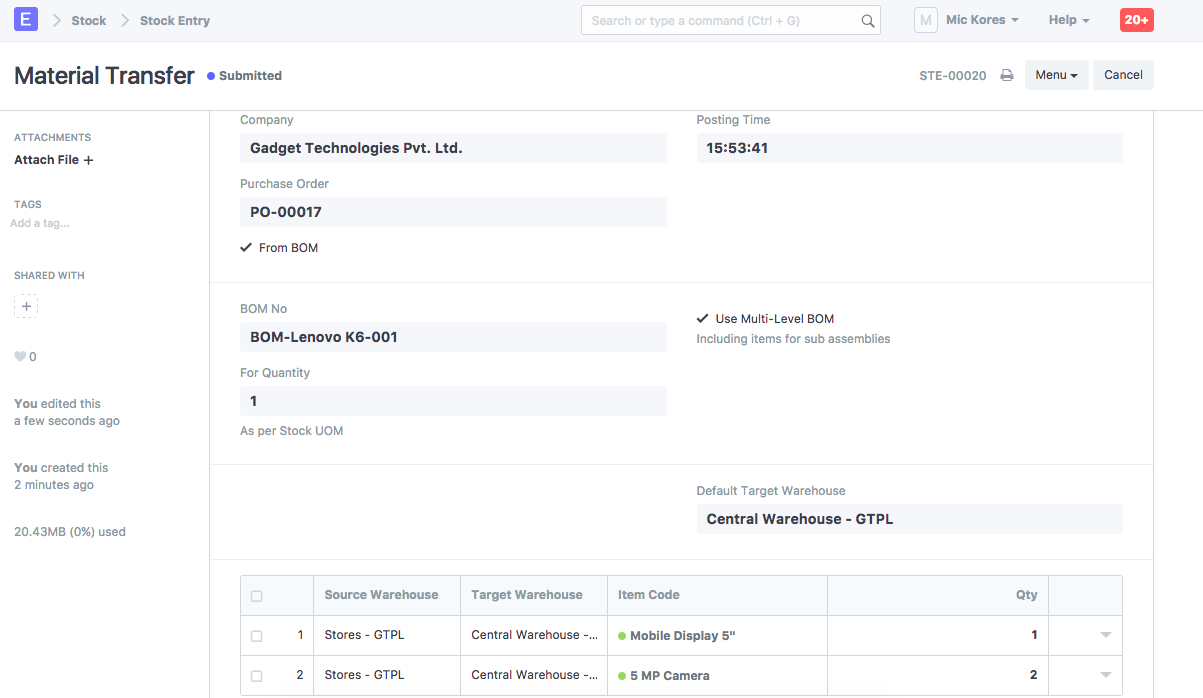Click the green status dot for Mobile Display 5"
Image resolution: width=1203 pixels, height=698 pixels.
622,636
